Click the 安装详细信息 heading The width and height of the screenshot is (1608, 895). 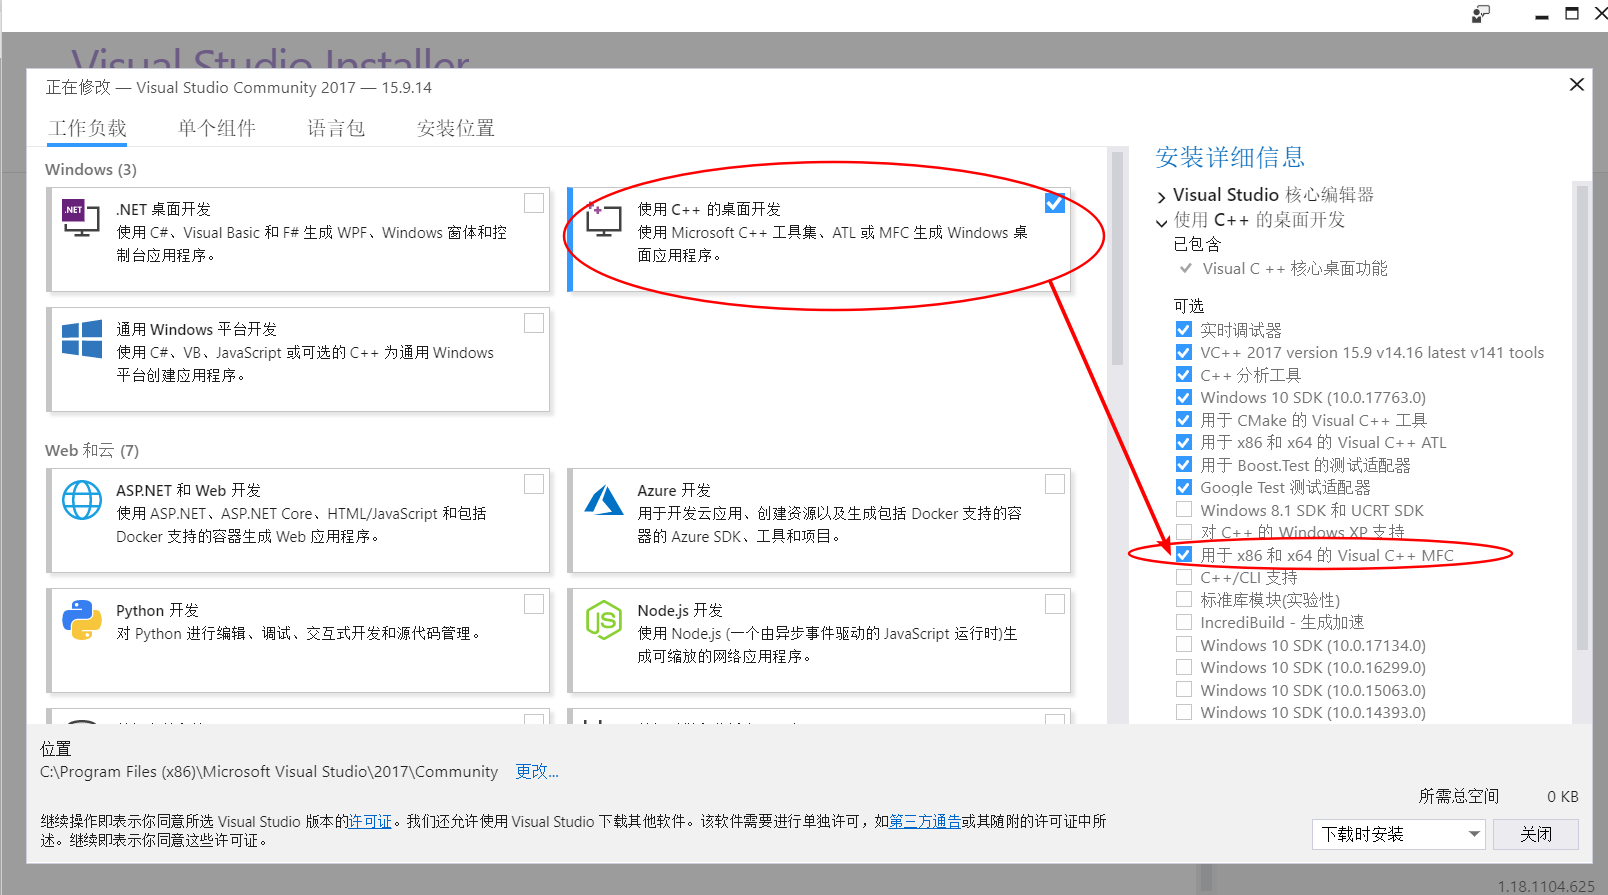click(1230, 157)
